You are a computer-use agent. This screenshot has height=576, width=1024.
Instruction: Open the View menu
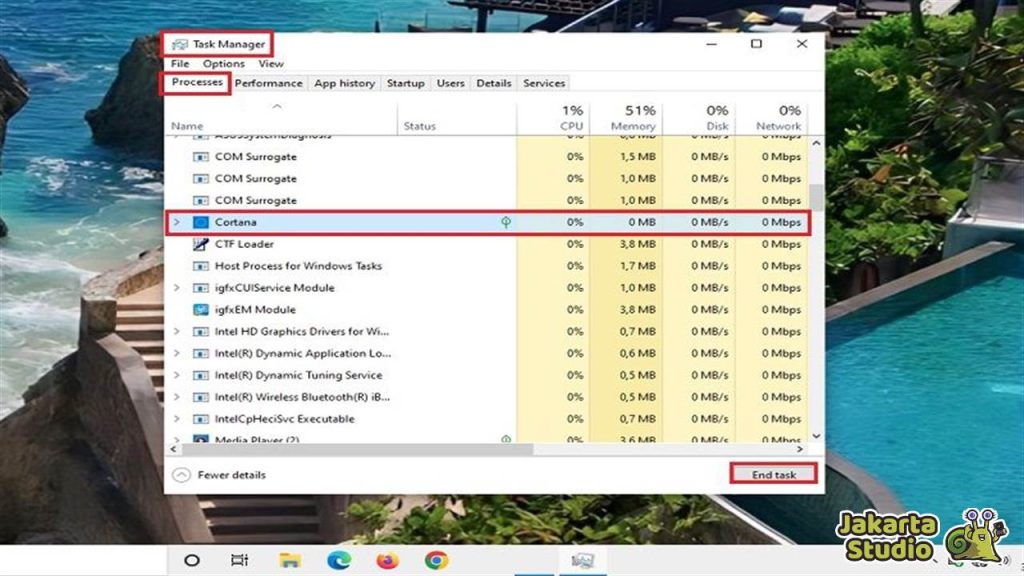(x=270, y=64)
